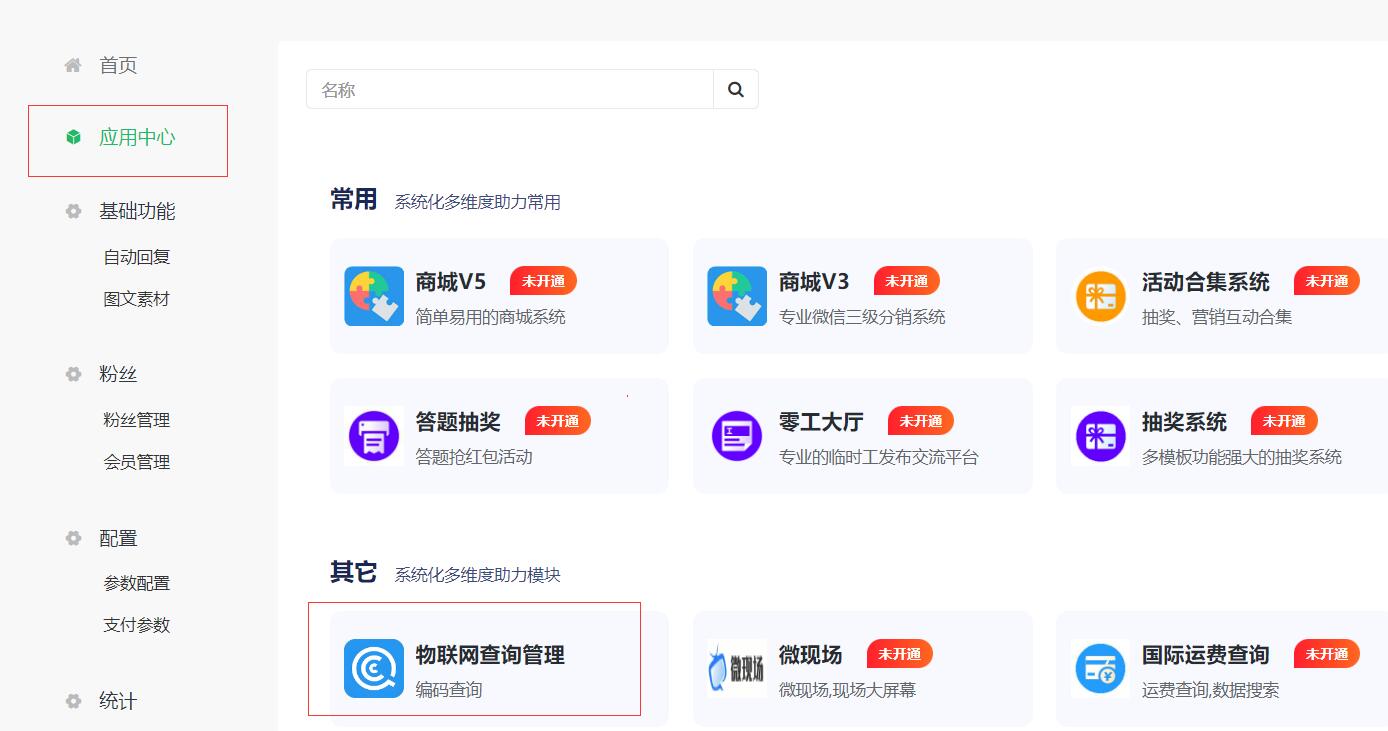Image resolution: width=1388 pixels, height=731 pixels.
Task: Click the purple 抽奖系统 gift icon
Action: 1100,436
